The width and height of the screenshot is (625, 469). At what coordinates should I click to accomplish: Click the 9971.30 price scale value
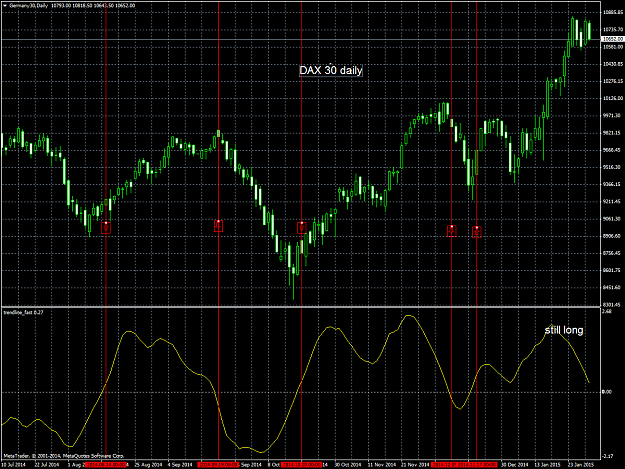tap(612, 116)
